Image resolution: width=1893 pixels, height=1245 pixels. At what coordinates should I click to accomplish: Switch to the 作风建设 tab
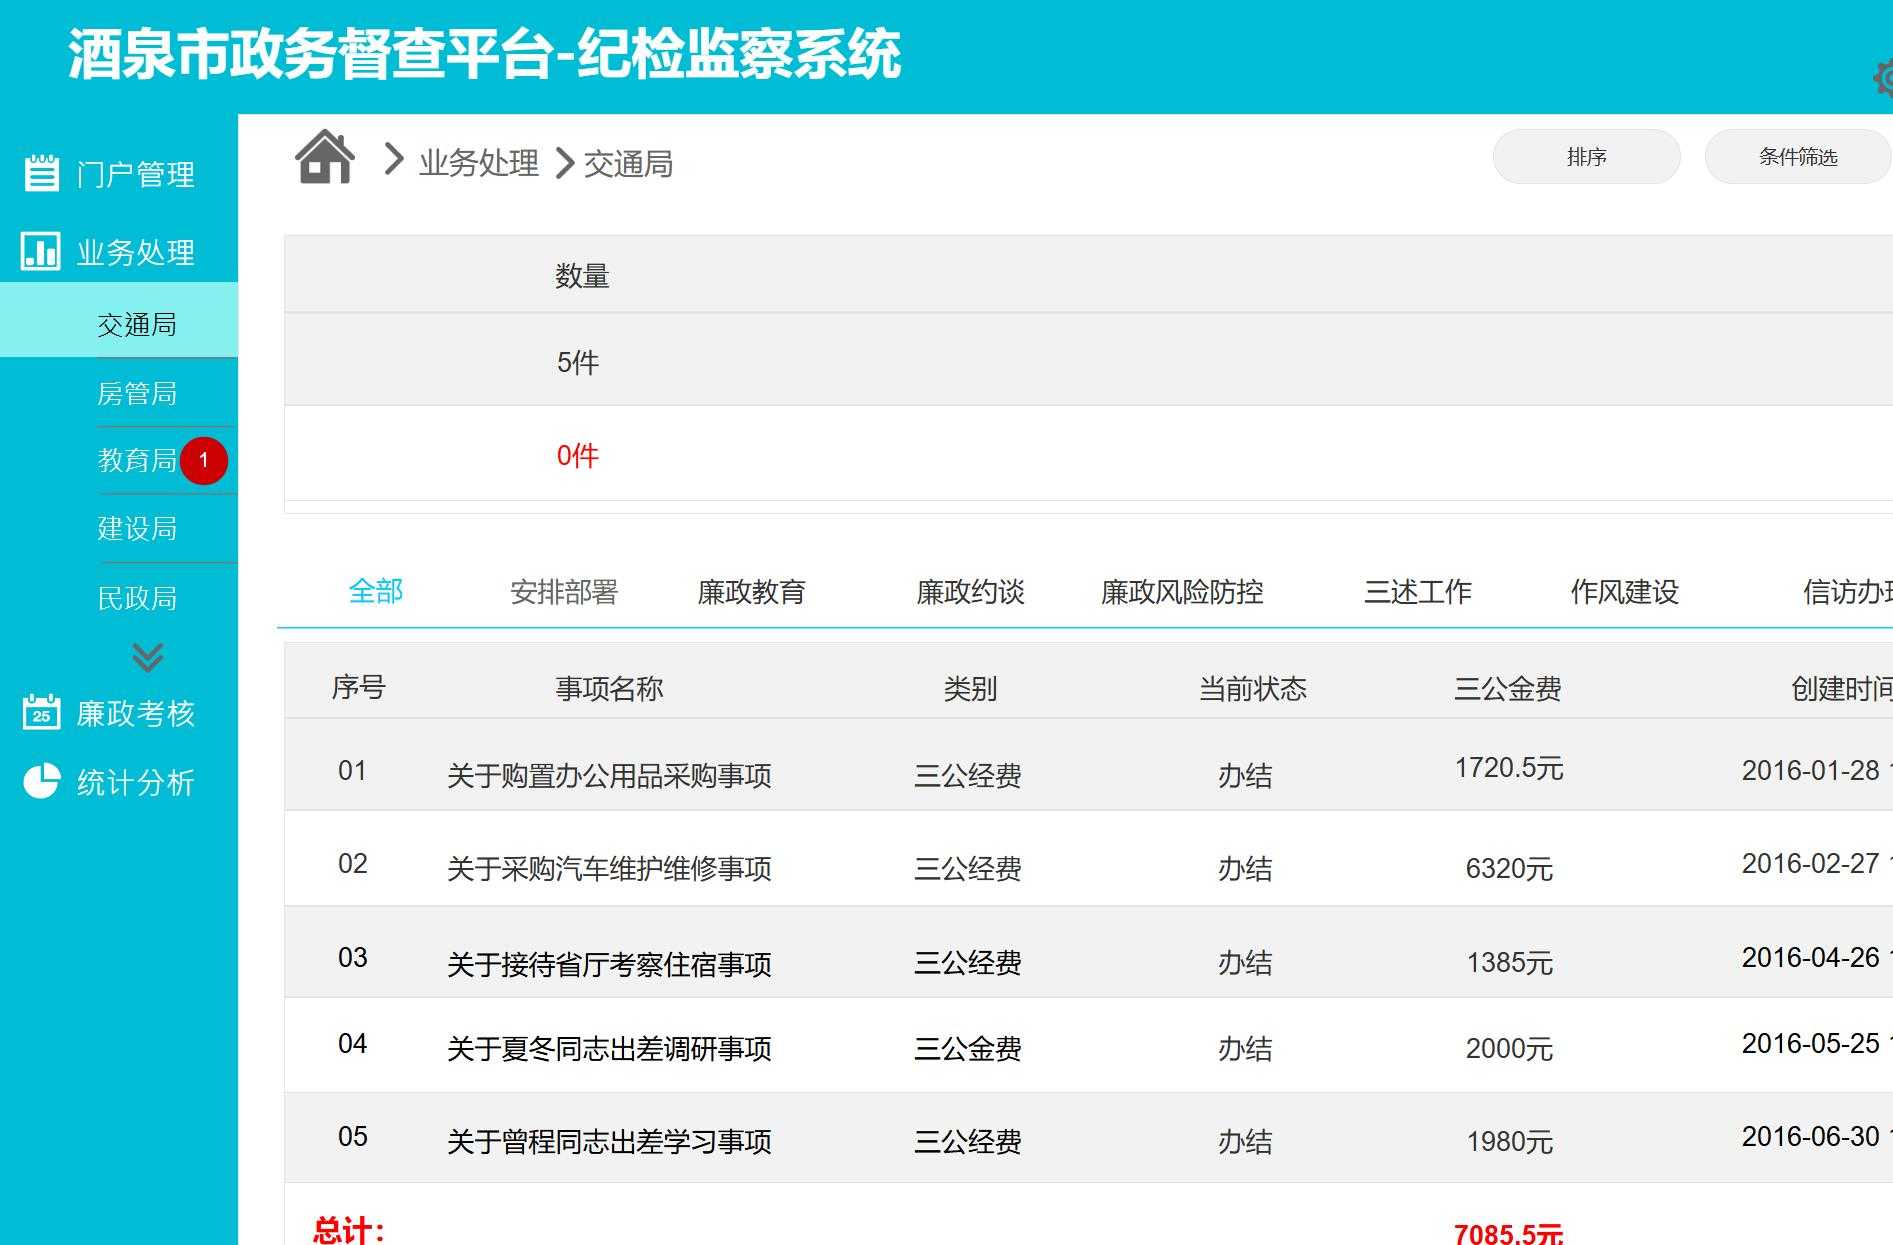point(1623,591)
